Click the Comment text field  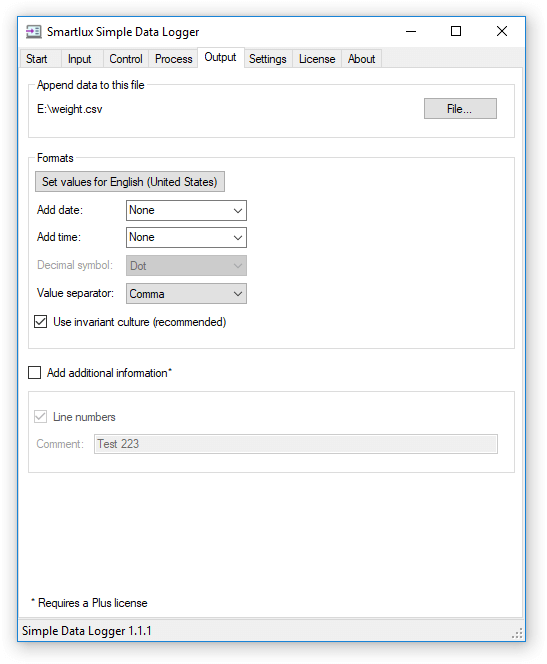[x=296, y=444]
